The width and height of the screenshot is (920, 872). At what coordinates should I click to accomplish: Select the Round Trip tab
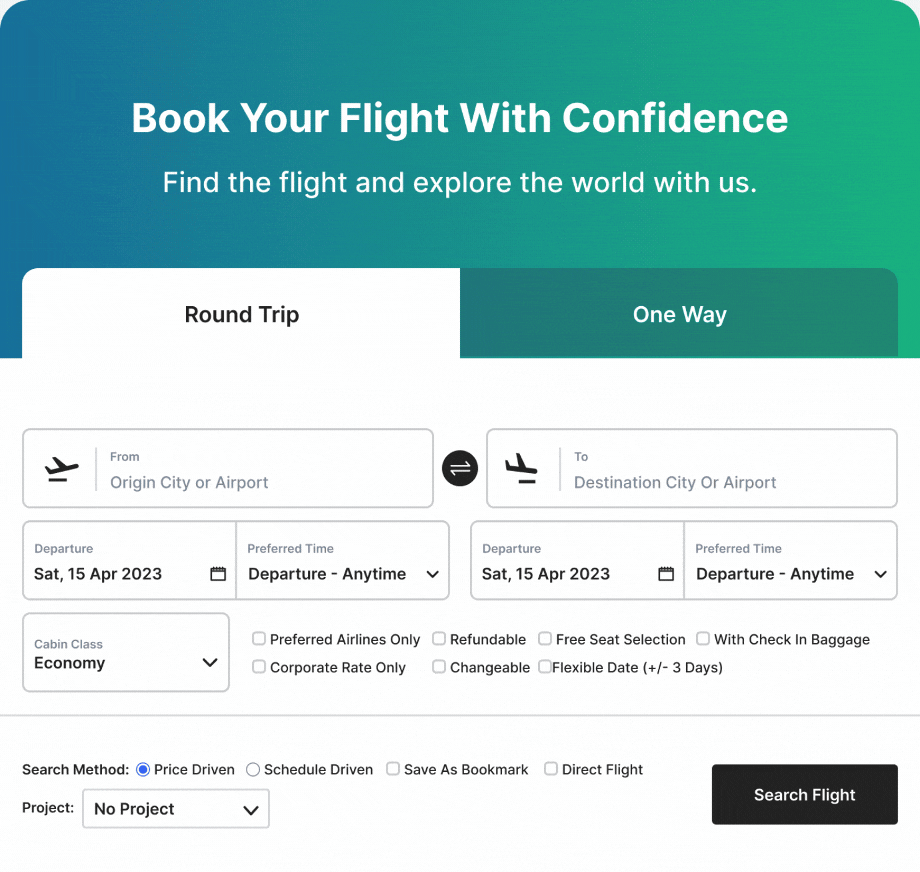[x=241, y=313]
